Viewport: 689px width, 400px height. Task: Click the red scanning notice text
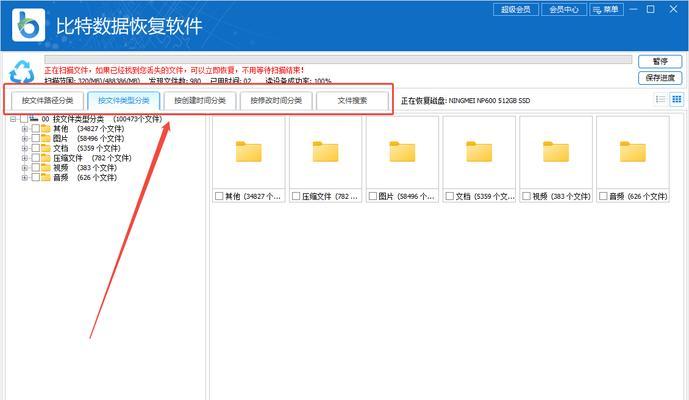[174, 70]
